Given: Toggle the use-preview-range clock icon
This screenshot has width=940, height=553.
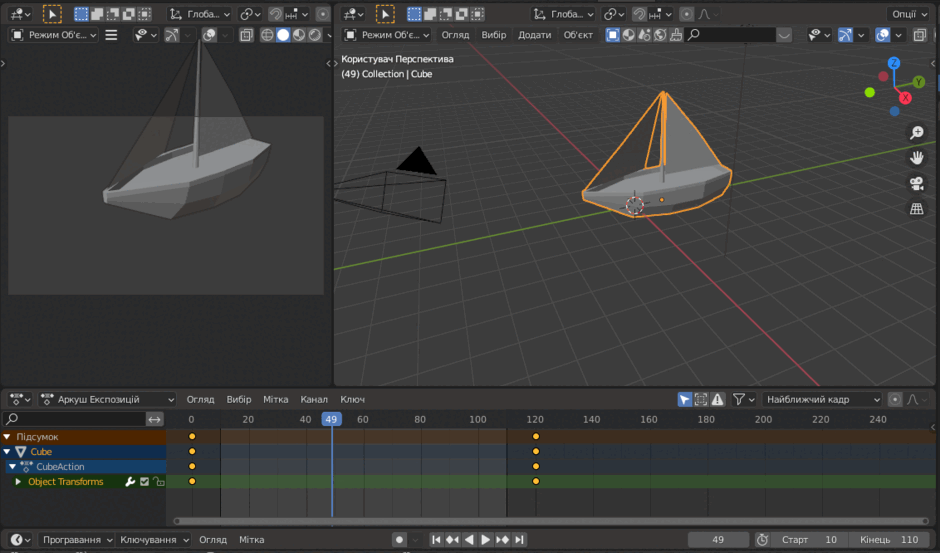Looking at the screenshot, I should (x=762, y=540).
